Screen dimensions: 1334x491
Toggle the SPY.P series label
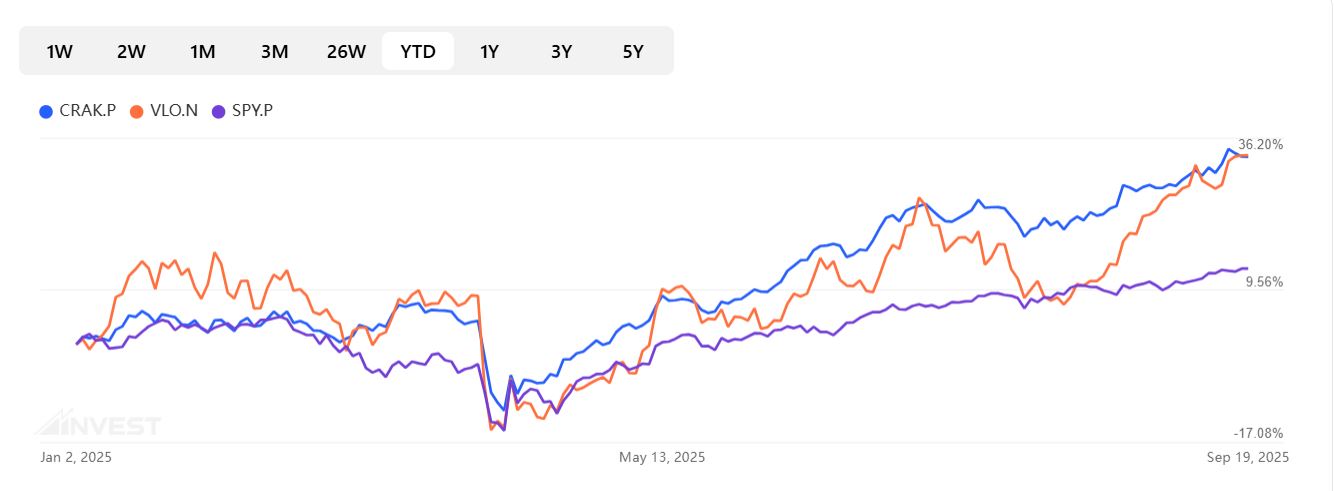point(252,111)
